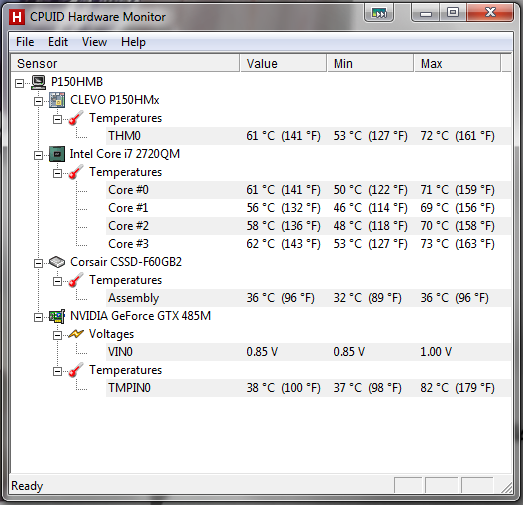Collapse Temperatures under NVIDIA GeForce GTX 485M
This screenshot has width=523, height=505.
pos(58,371)
